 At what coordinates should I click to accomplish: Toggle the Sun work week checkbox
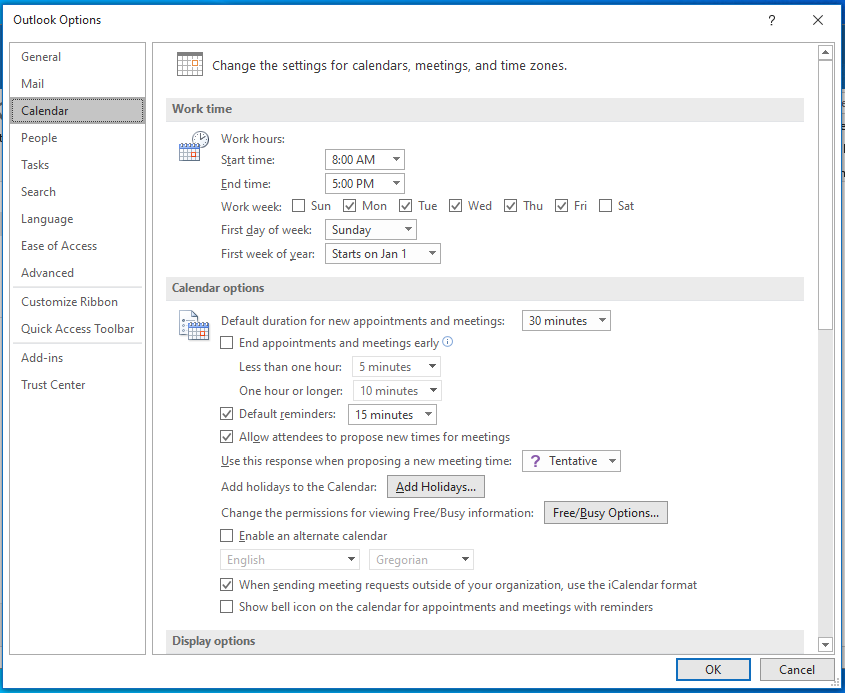click(299, 206)
